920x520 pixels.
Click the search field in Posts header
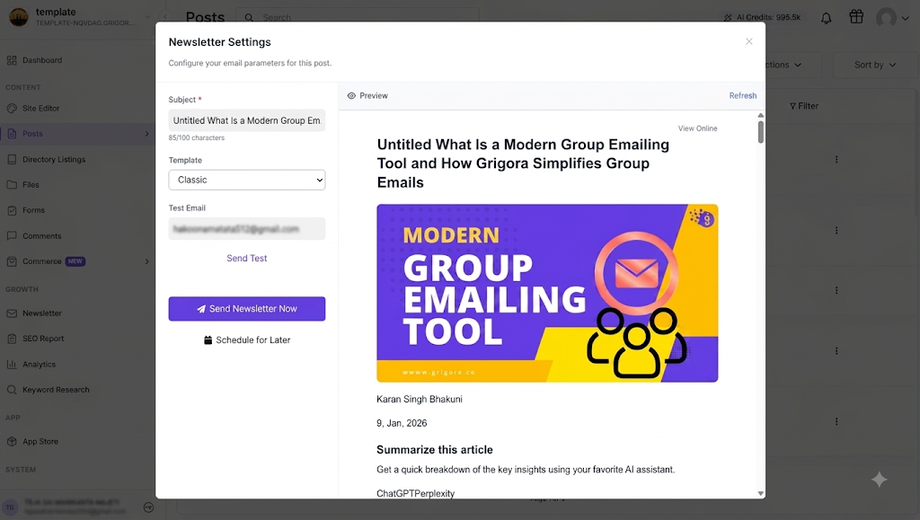(x=357, y=16)
